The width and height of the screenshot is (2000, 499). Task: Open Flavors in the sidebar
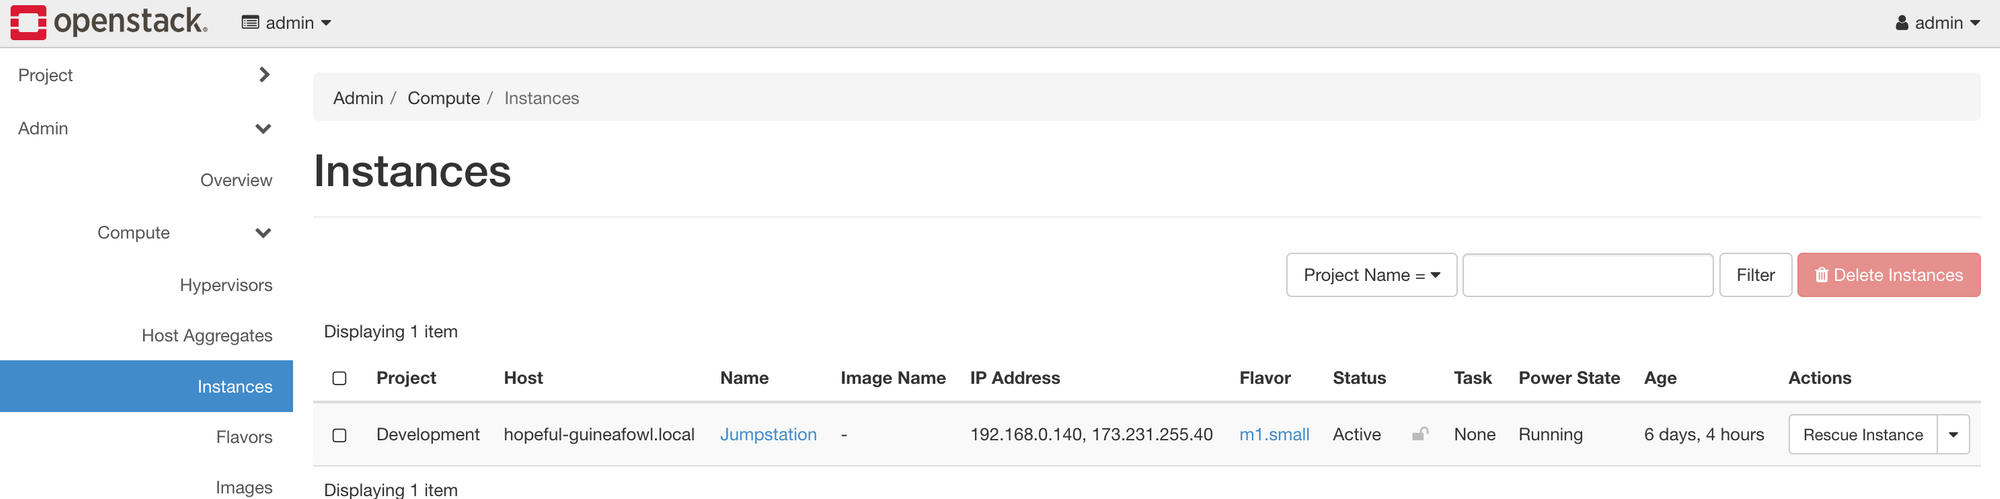pyautogui.click(x=244, y=437)
